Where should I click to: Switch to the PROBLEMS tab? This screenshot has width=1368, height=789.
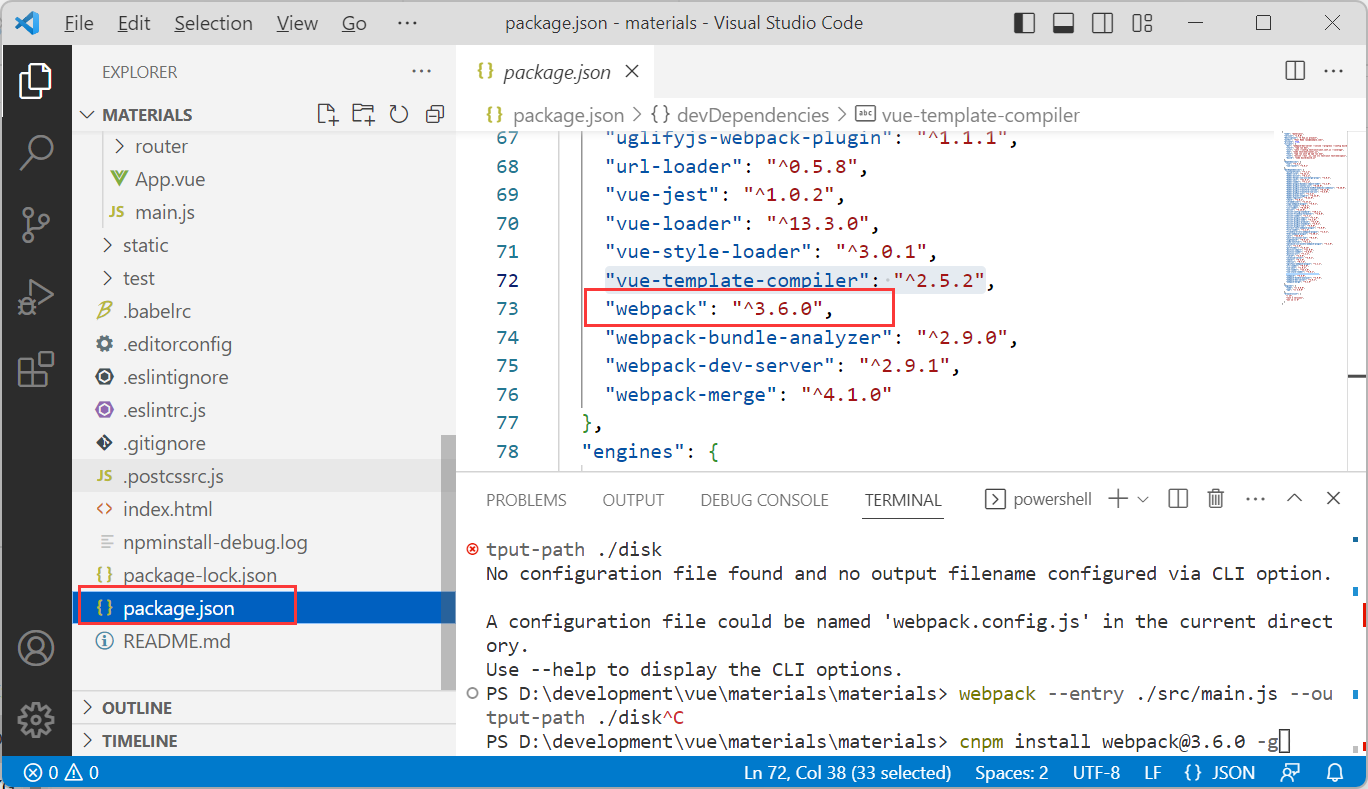click(526, 500)
